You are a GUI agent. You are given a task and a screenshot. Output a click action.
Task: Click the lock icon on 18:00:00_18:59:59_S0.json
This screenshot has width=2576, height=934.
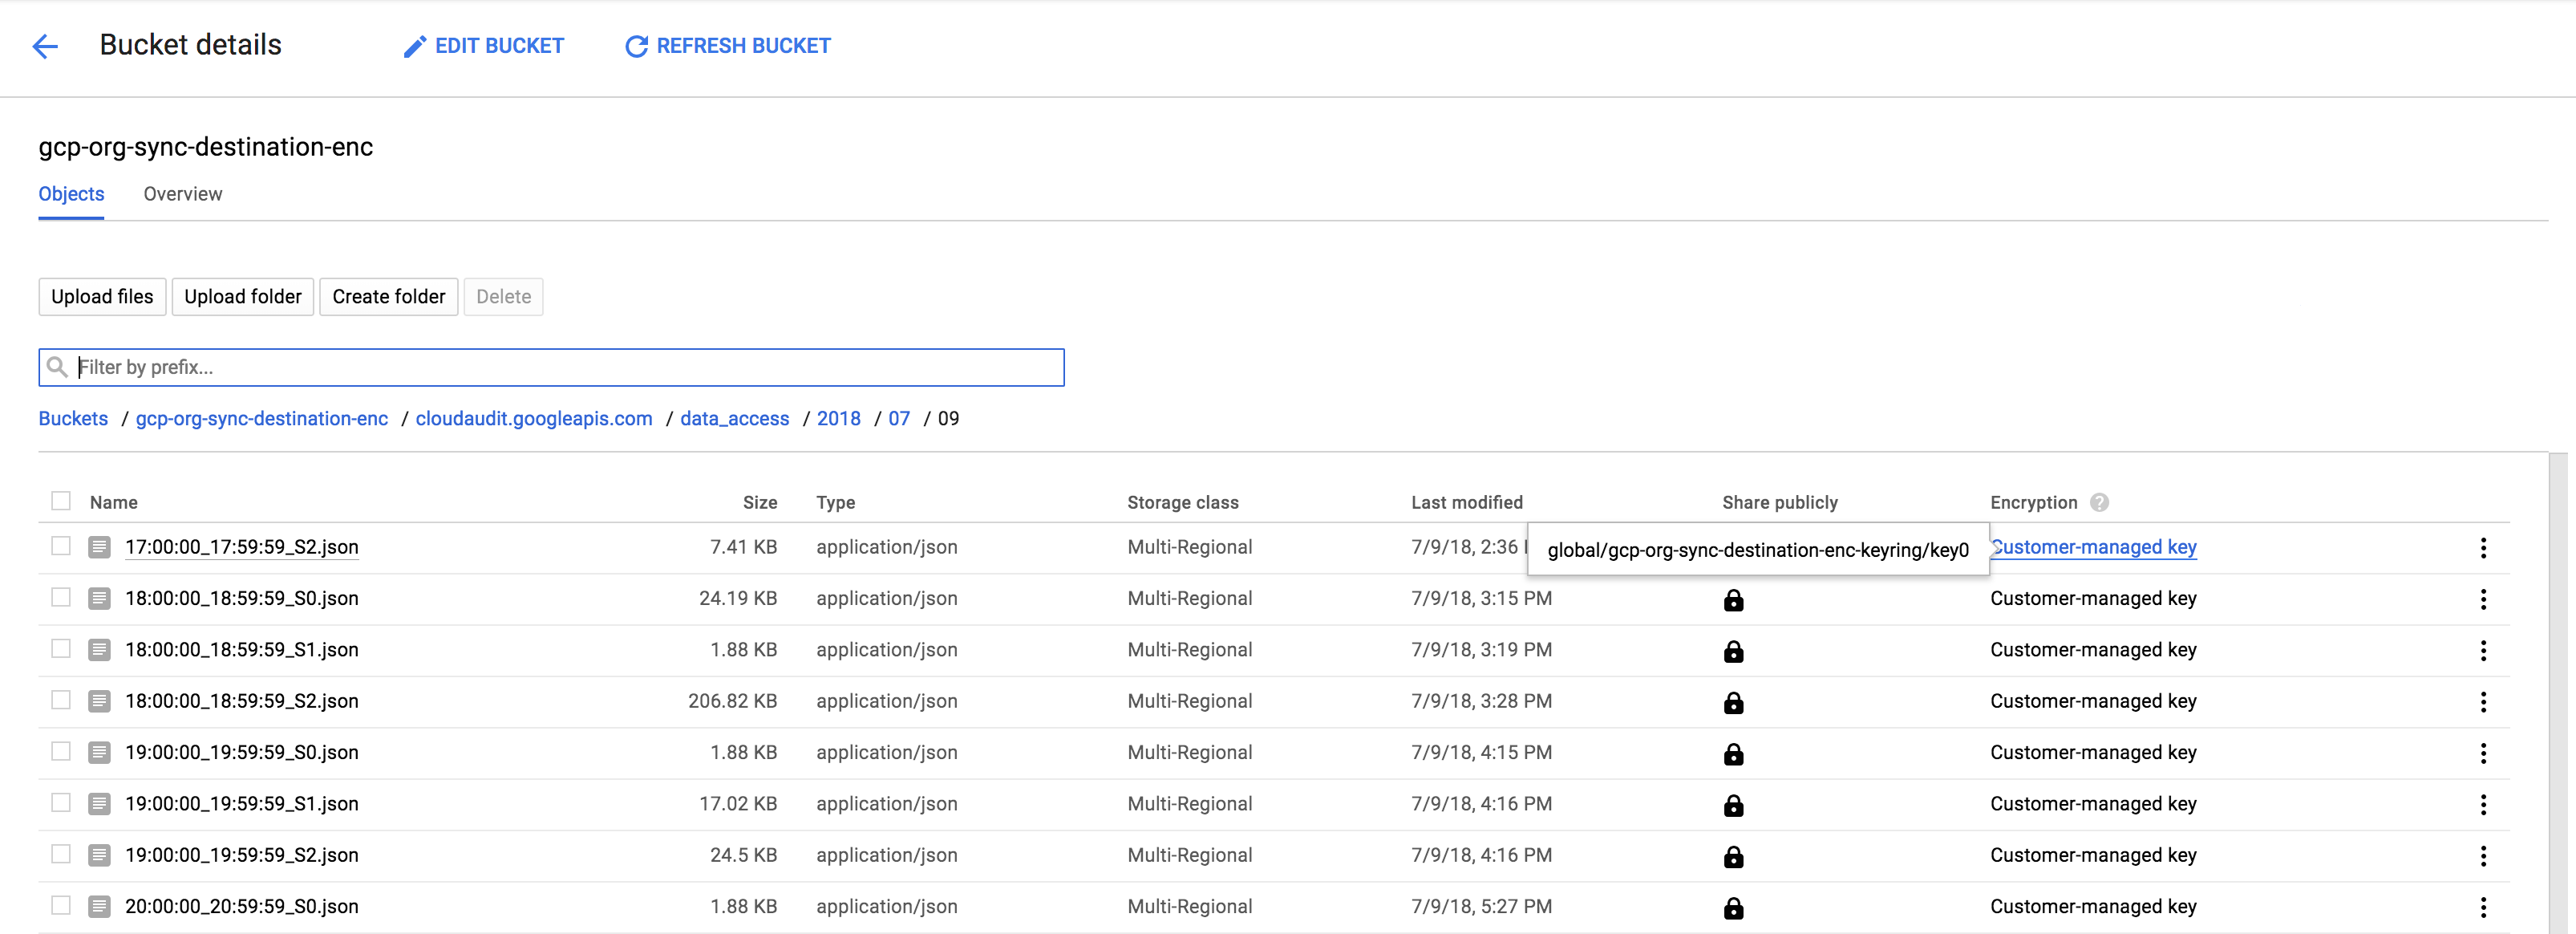pos(1734,600)
